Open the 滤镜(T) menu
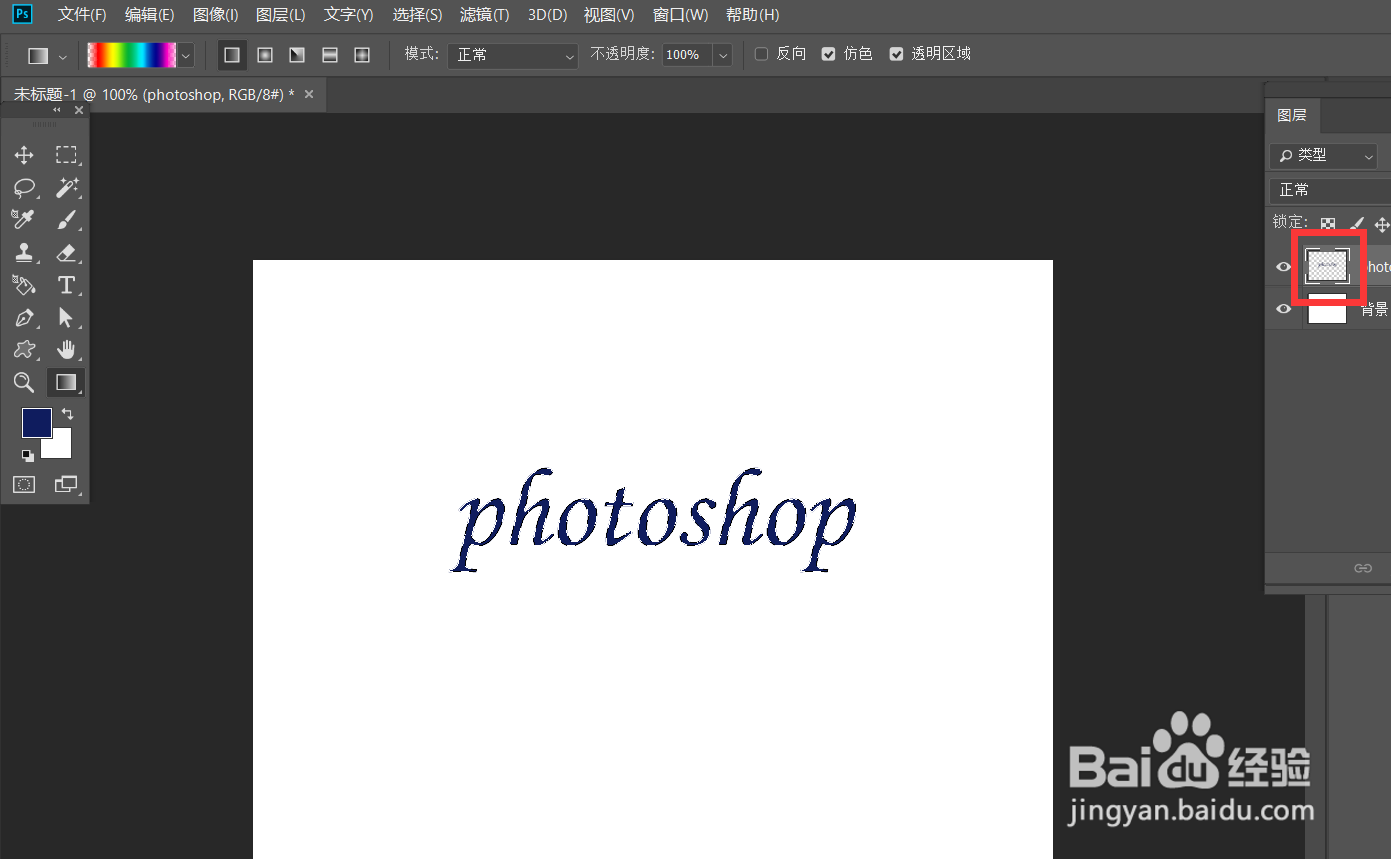This screenshot has height=859, width=1391. coord(484,15)
